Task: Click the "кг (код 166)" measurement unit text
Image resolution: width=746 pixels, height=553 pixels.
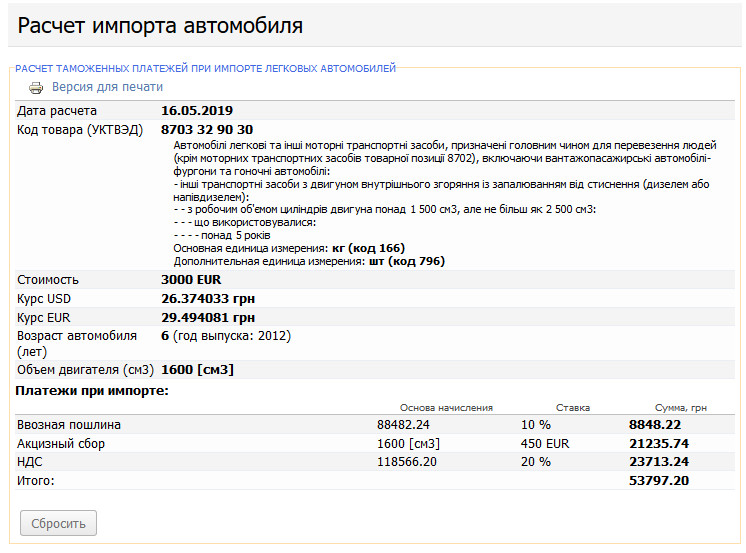Action: coord(368,248)
